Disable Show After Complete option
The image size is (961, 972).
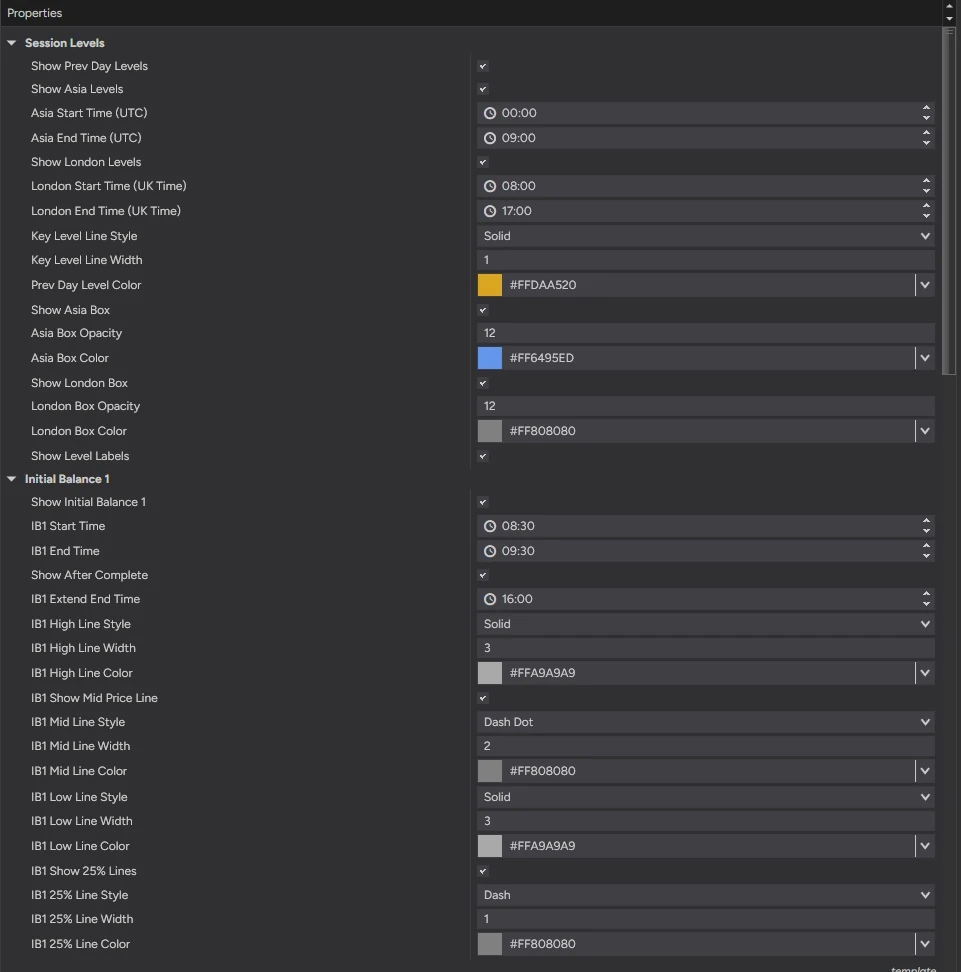(483, 575)
